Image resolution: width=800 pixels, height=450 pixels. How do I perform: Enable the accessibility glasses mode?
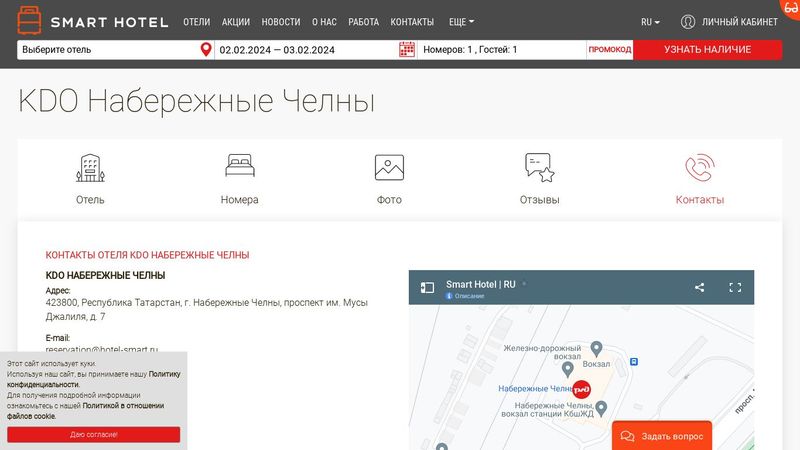click(790, 6)
